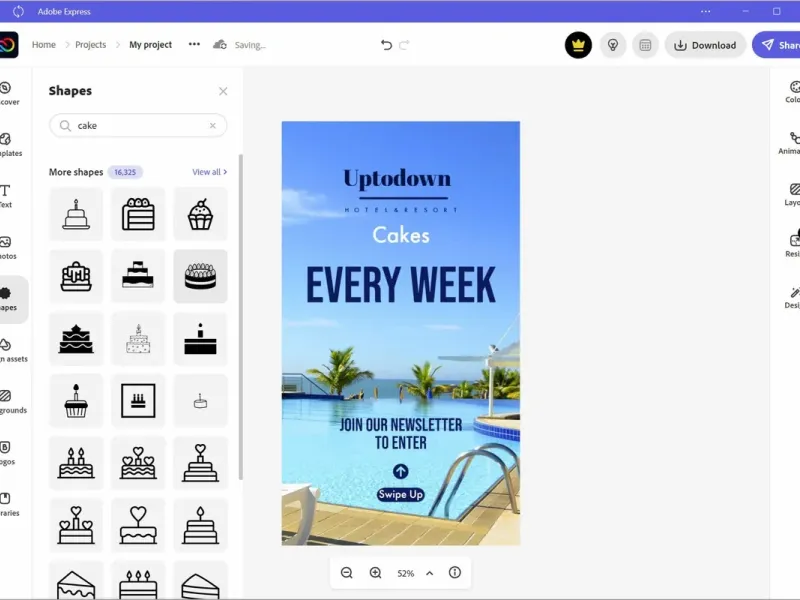Select EVERY WEEK headline on canvas
The height and width of the screenshot is (600, 800).
[x=401, y=285]
